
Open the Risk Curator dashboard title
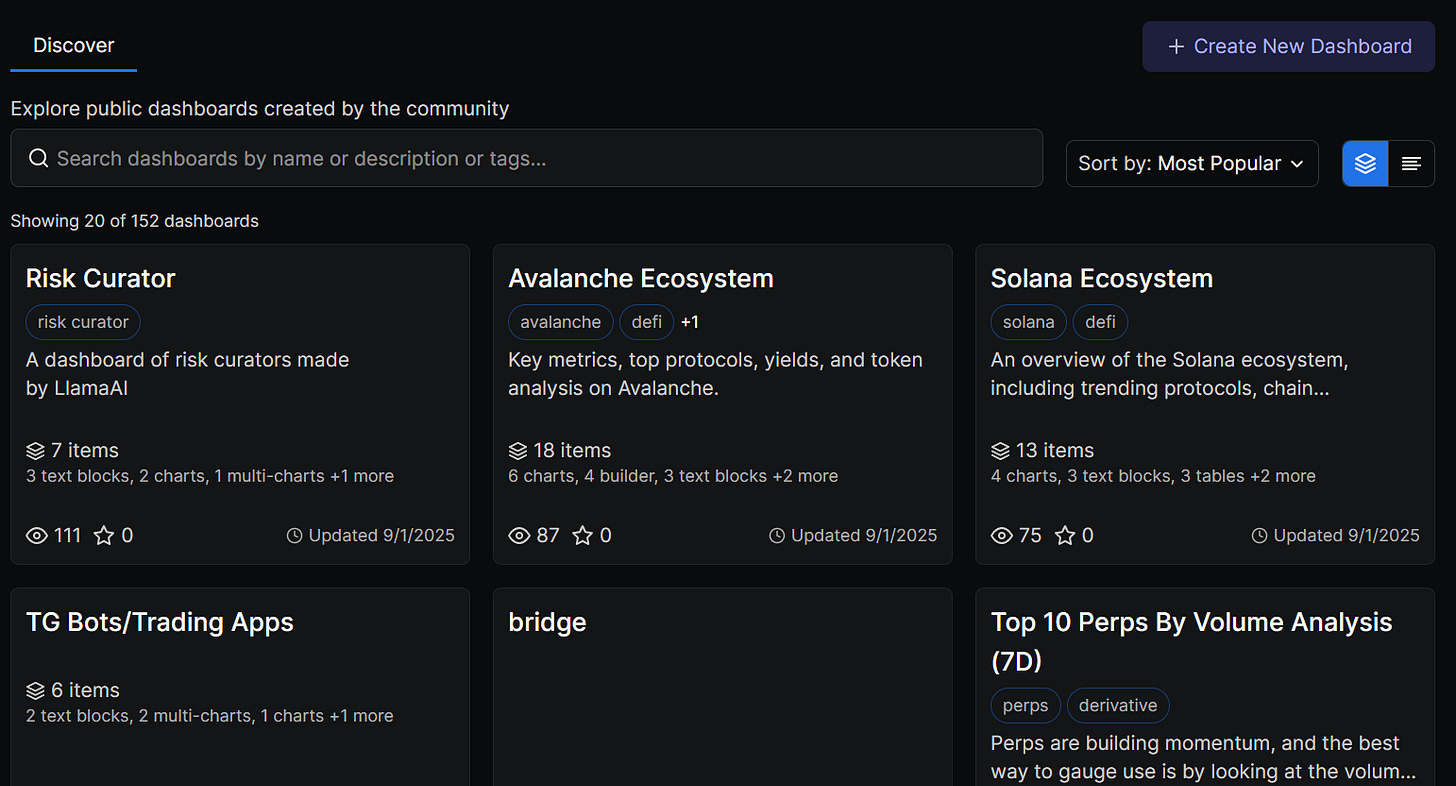pyautogui.click(x=100, y=278)
